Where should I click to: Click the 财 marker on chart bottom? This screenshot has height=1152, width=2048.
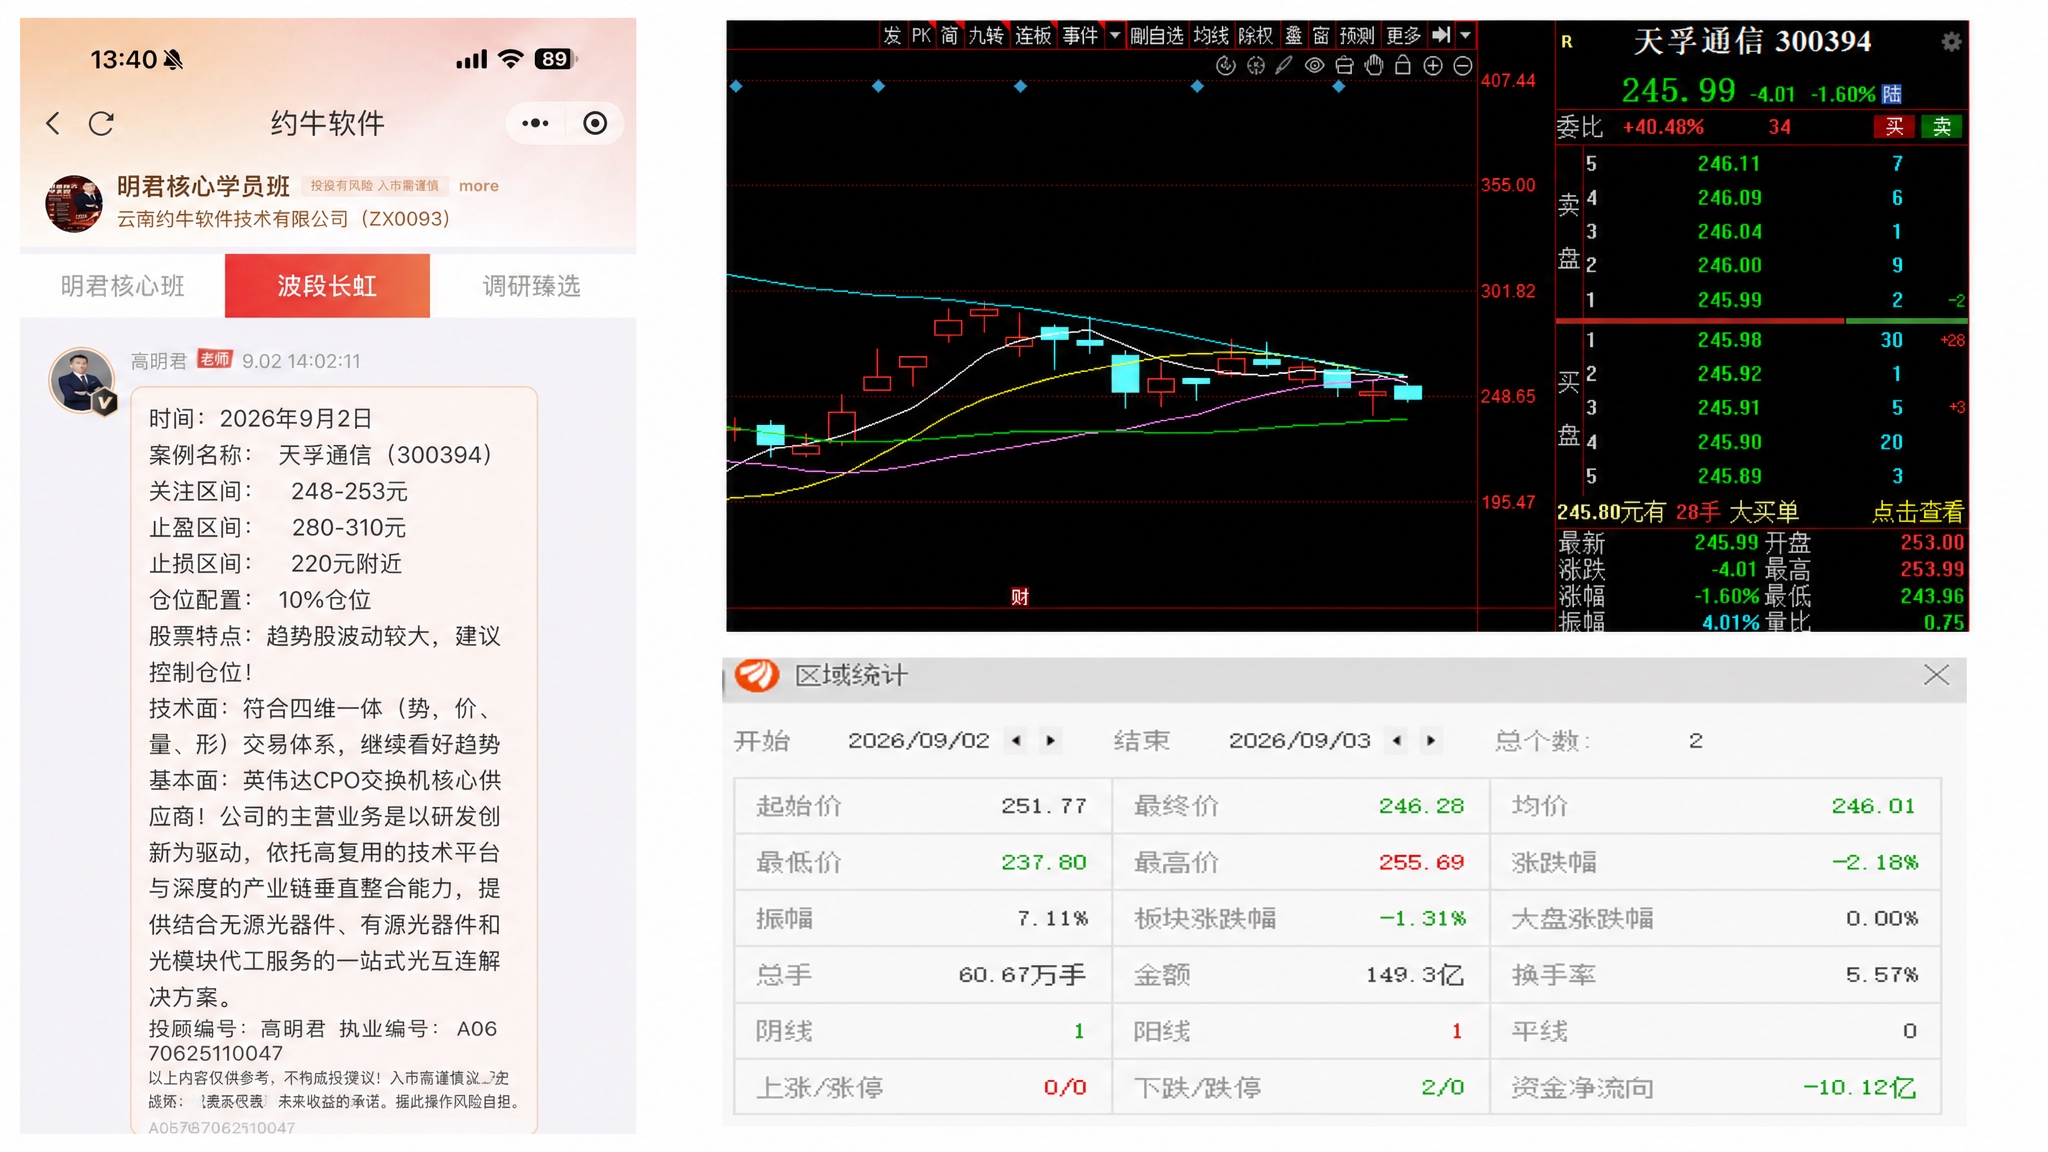tap(1020, 597)
